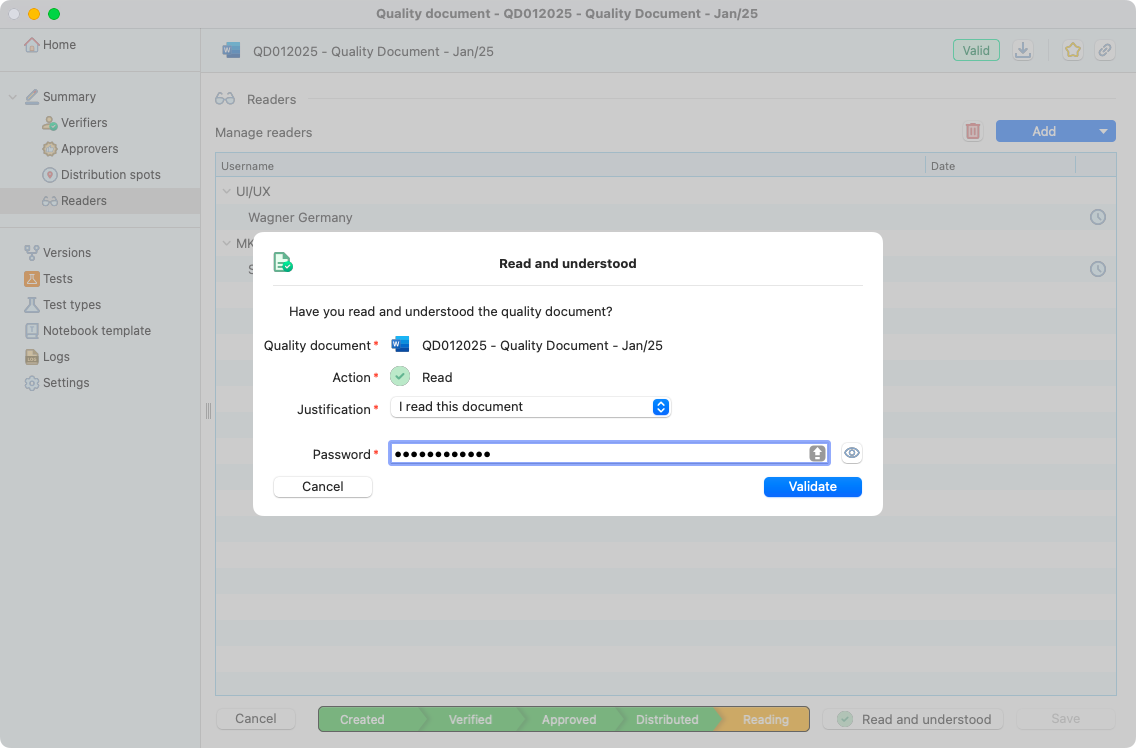Click the Add reader button
The width and height of the screenshot is (1136, 748).
(1043, 131)
